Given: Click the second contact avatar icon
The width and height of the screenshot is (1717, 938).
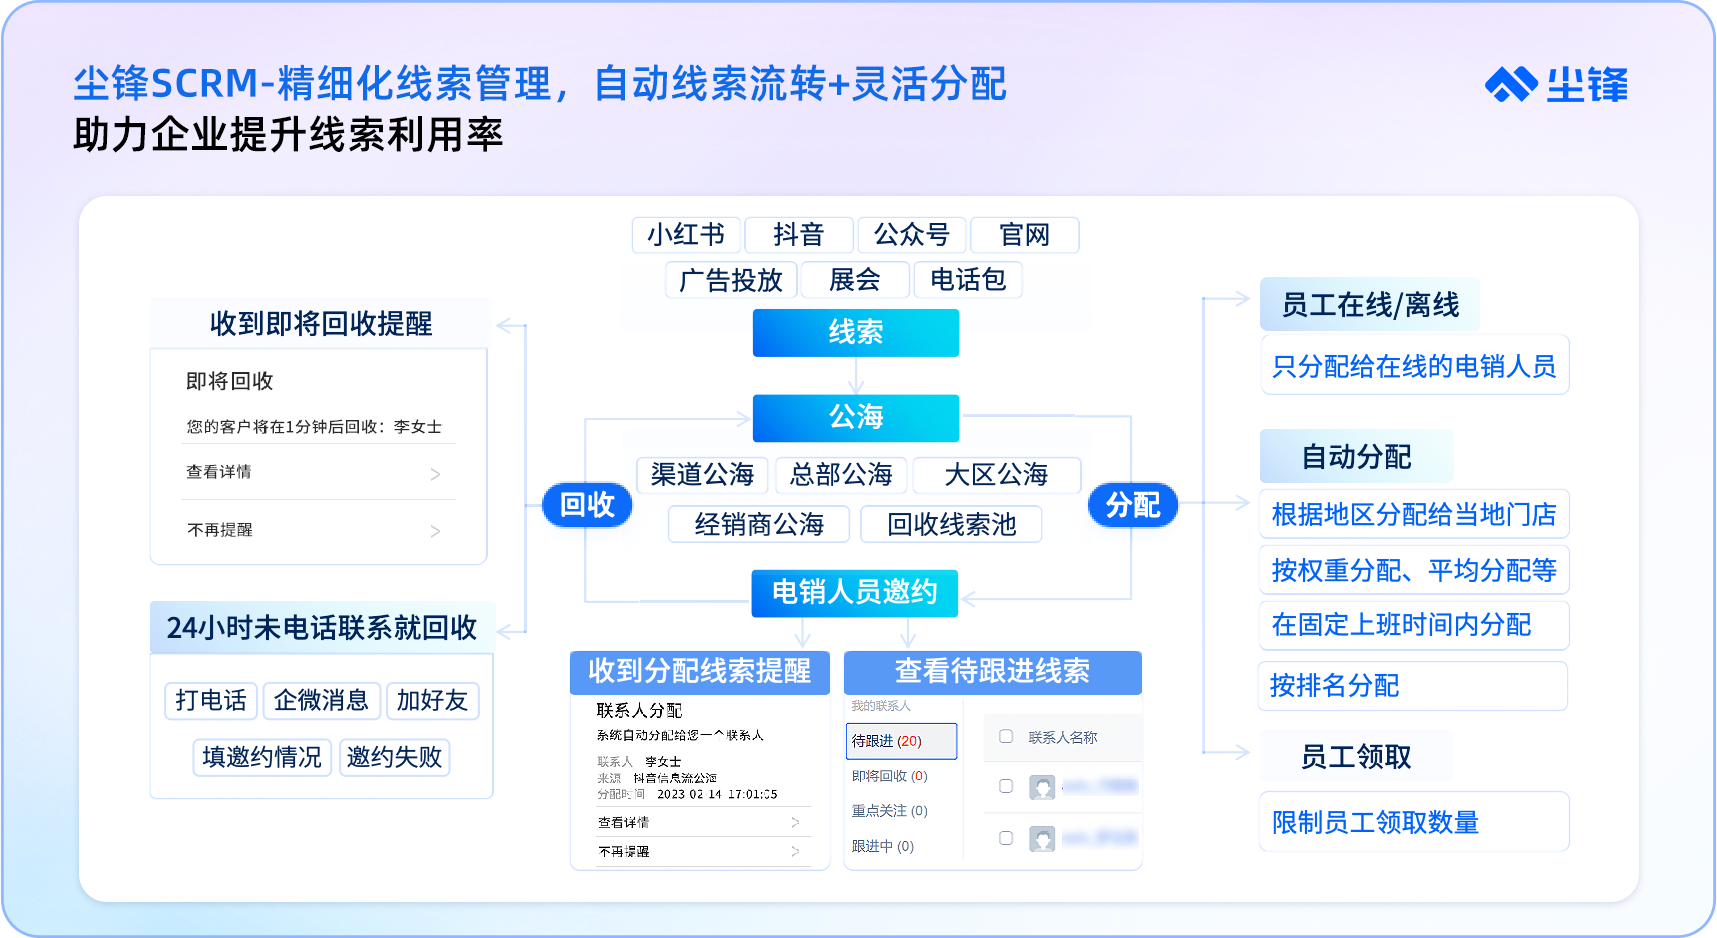Looking at the screenshot, I should pos(1042,839).
